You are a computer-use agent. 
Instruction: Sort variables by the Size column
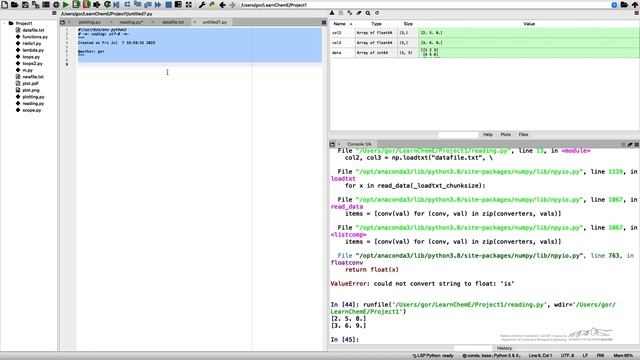(x=408, y=24)
